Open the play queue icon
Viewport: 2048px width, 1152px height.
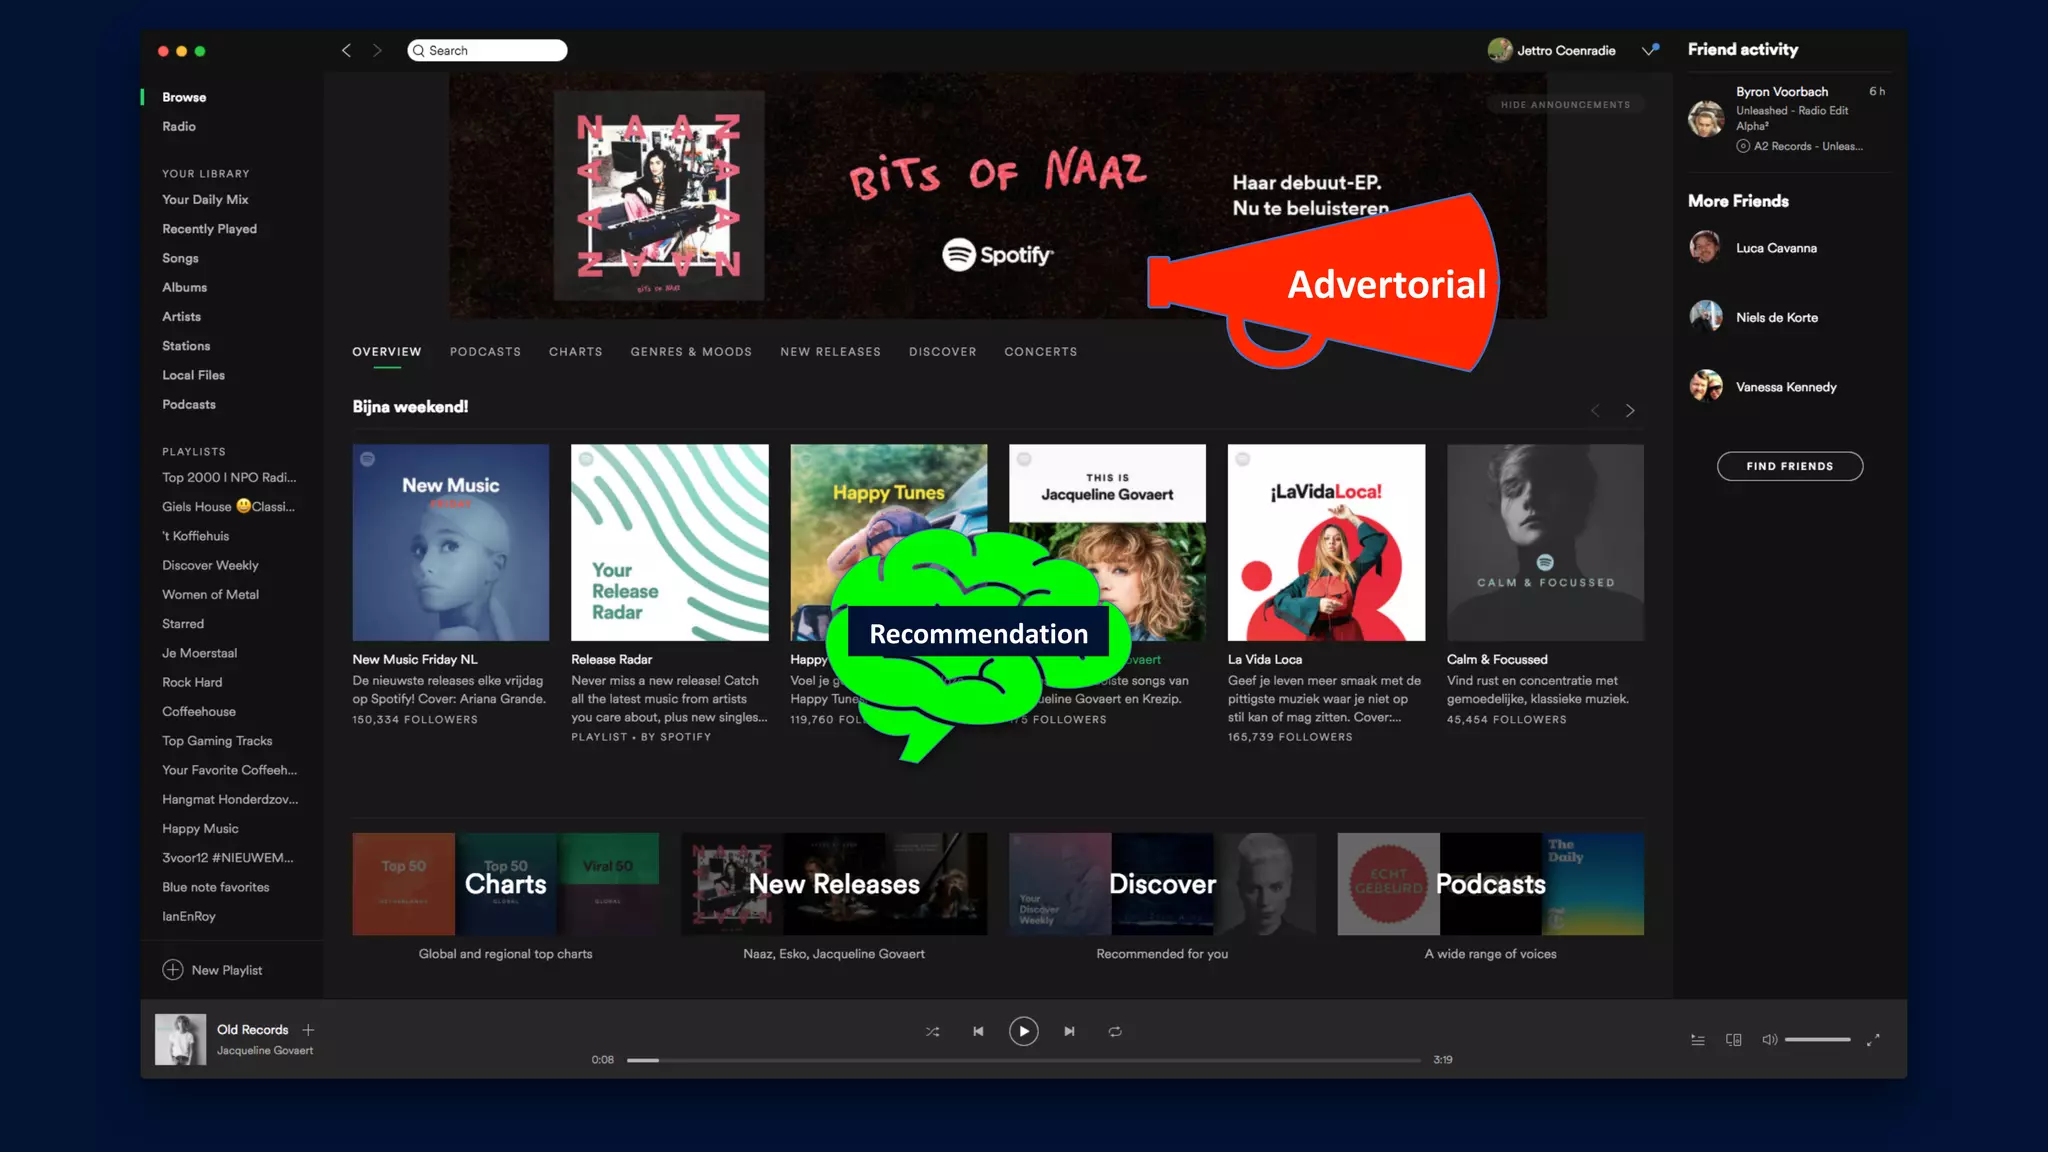[1697, 1040]
